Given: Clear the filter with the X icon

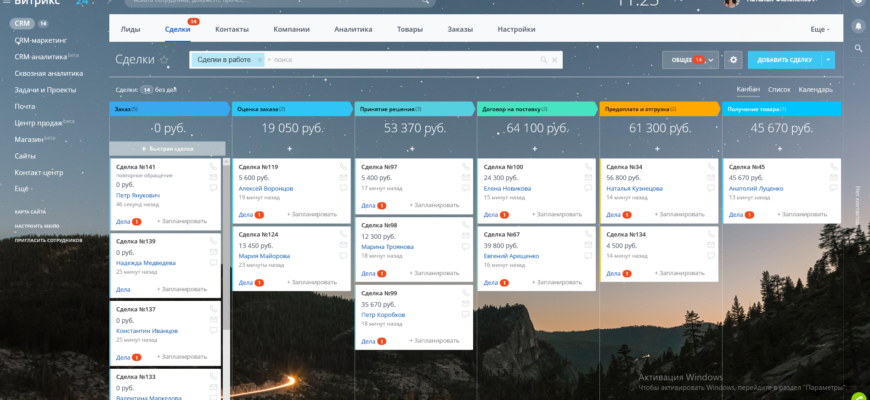Looking at the screenshot, I should pyautogui.click(x=554, y=60).
